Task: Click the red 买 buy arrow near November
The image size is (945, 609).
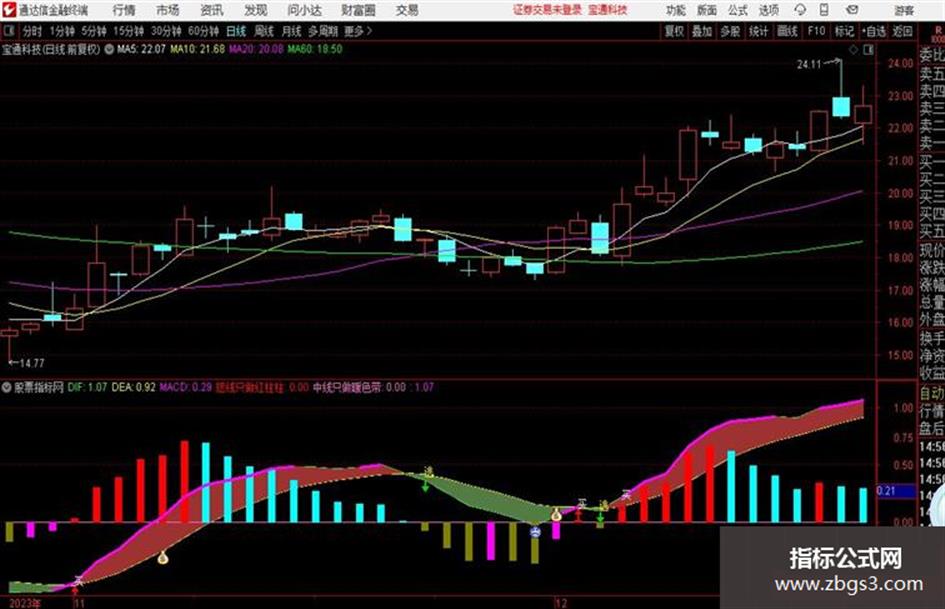Action: 76,592
